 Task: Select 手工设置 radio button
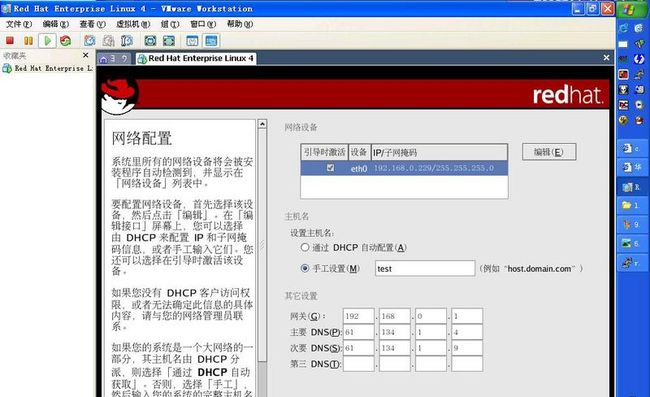(x=305, y=268)
